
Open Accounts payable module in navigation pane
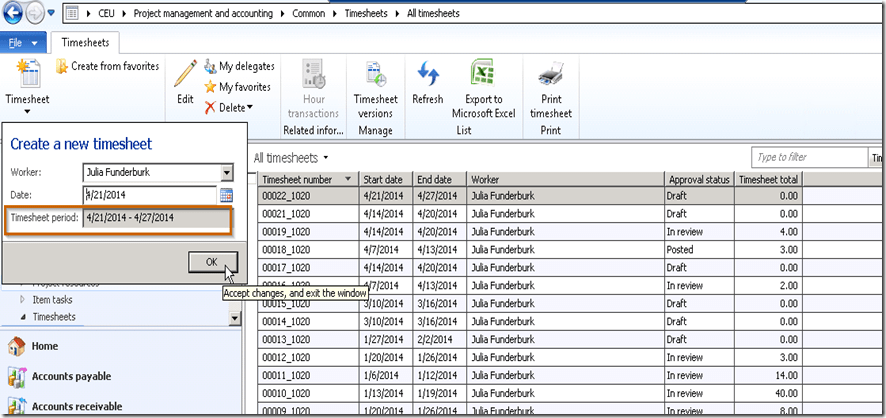click(x=71, y=377)
